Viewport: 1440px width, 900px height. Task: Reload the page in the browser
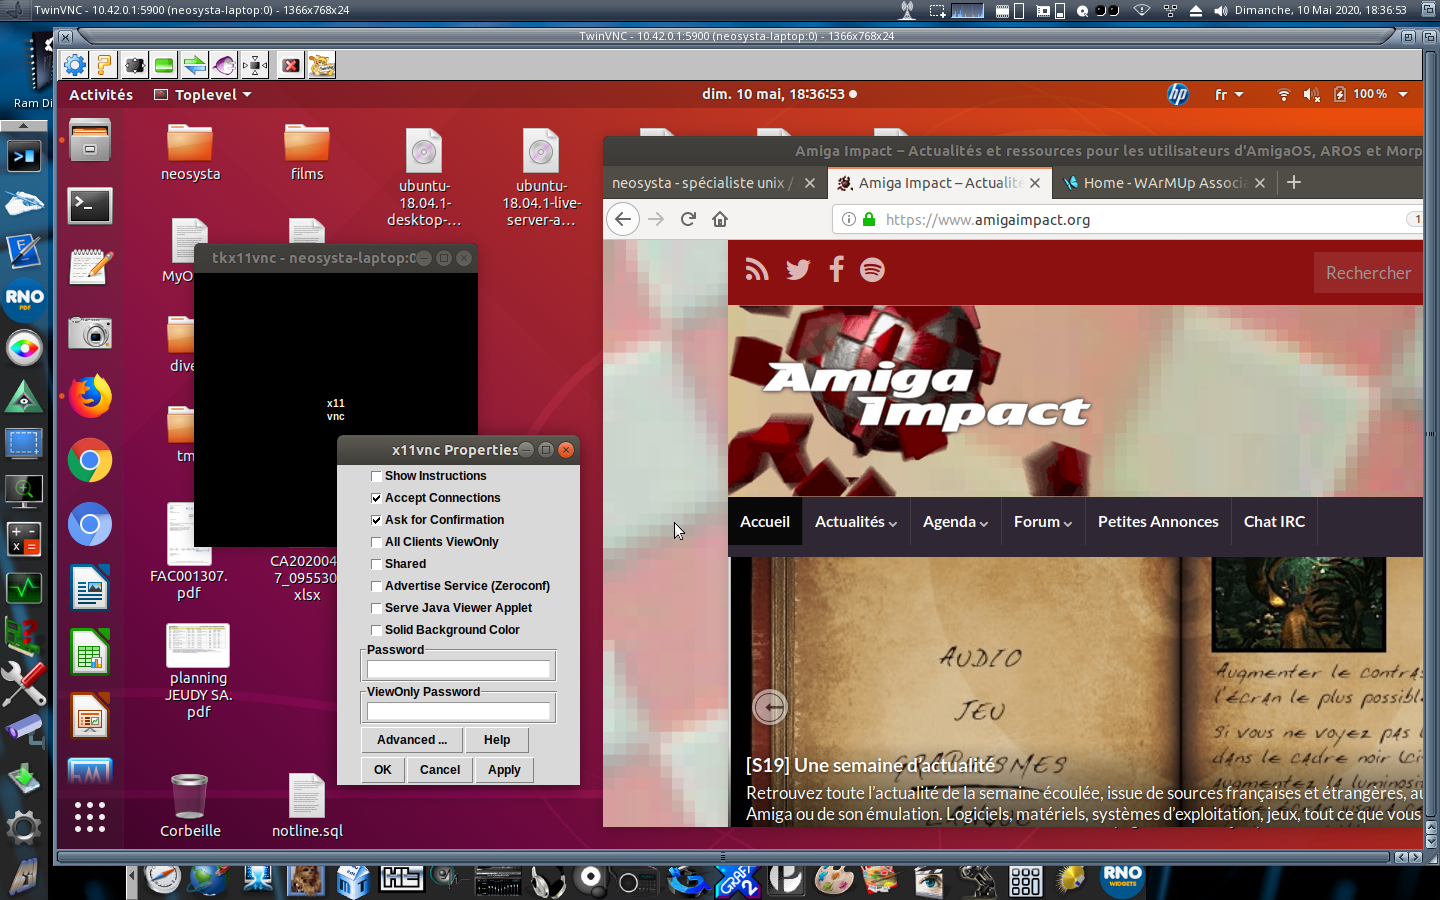pyautogui.click(x=688, y=219)
